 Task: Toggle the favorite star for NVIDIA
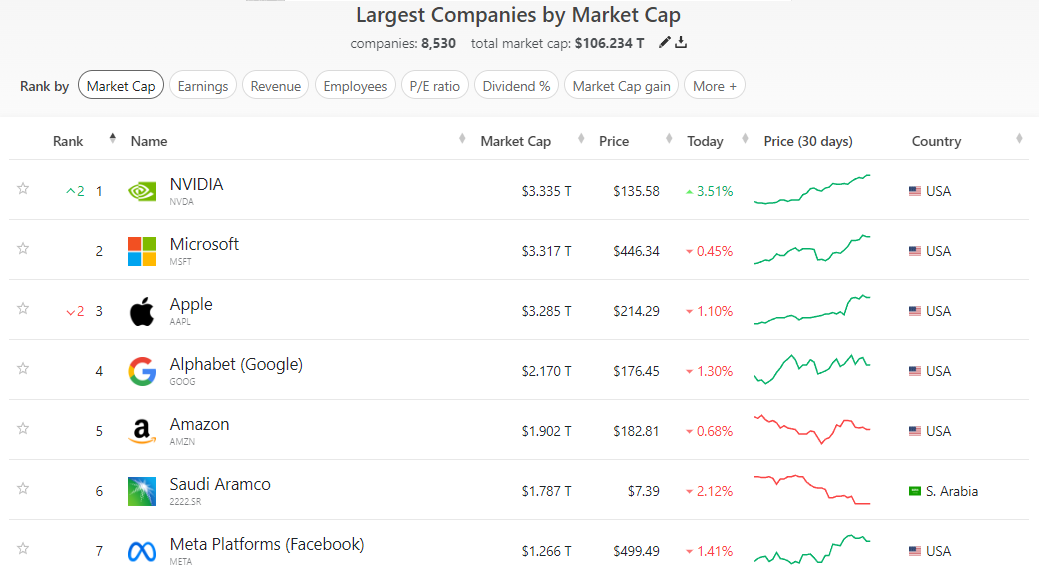[23, 188]
